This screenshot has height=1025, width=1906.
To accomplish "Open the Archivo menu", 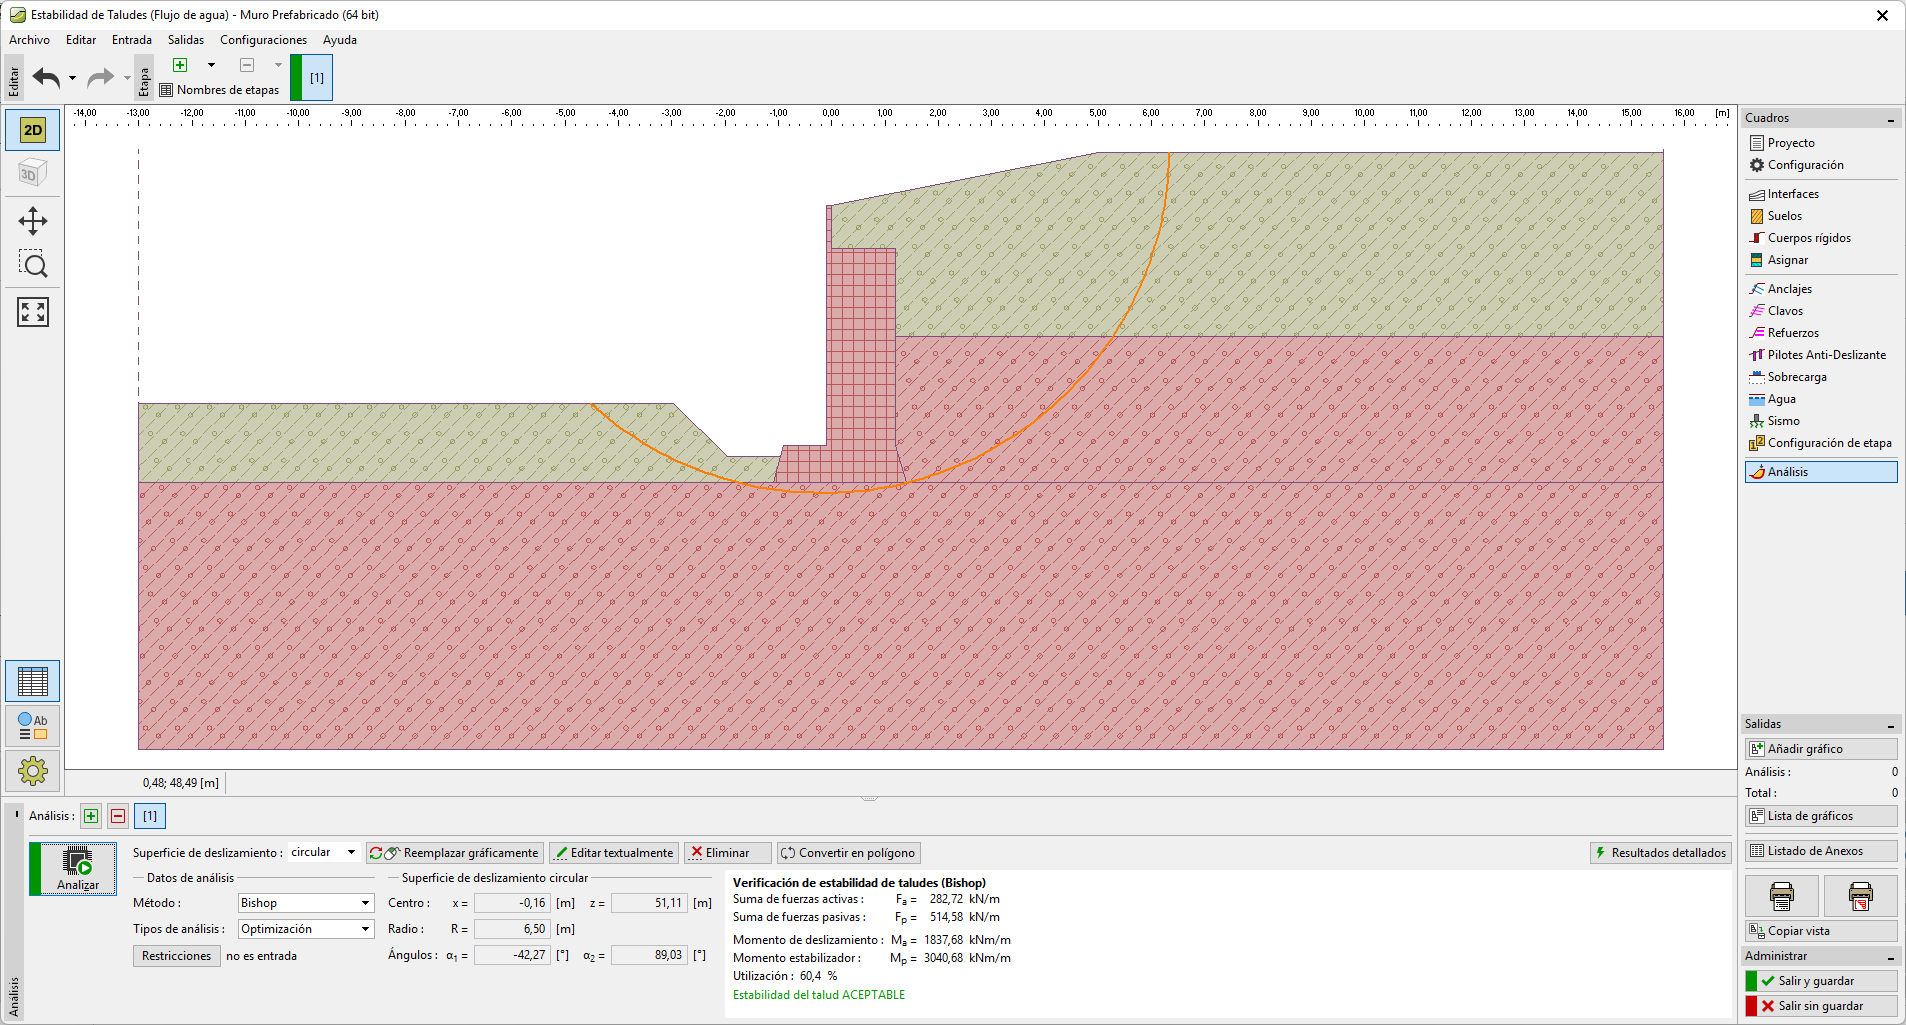I will coord(29,40).
